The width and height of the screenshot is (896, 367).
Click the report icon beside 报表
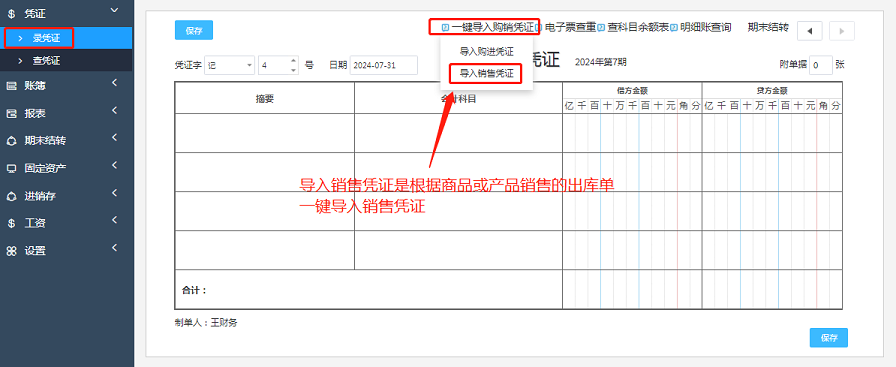coord(11,113)
